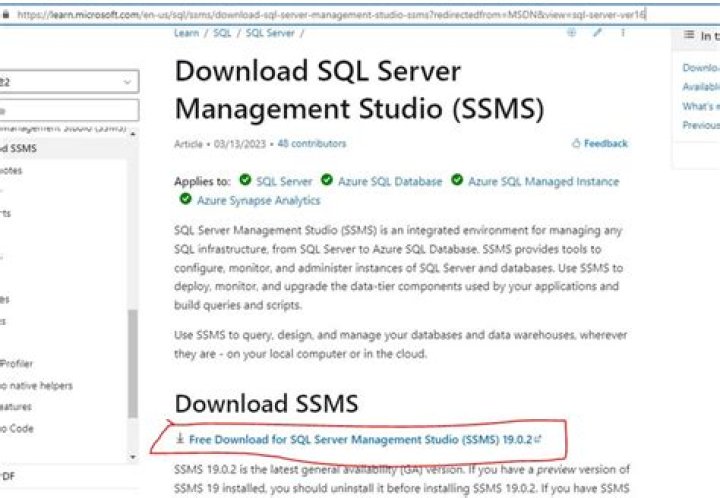Click the download arrow icon before Free Download
Screen dimensions: 720x498
(x=180, y=438)
